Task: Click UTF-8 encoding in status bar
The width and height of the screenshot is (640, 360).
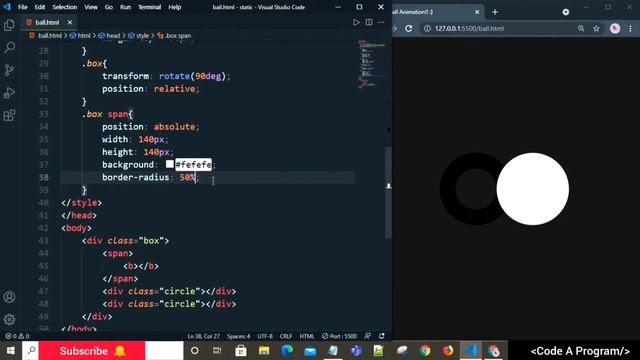Action: 265,336
